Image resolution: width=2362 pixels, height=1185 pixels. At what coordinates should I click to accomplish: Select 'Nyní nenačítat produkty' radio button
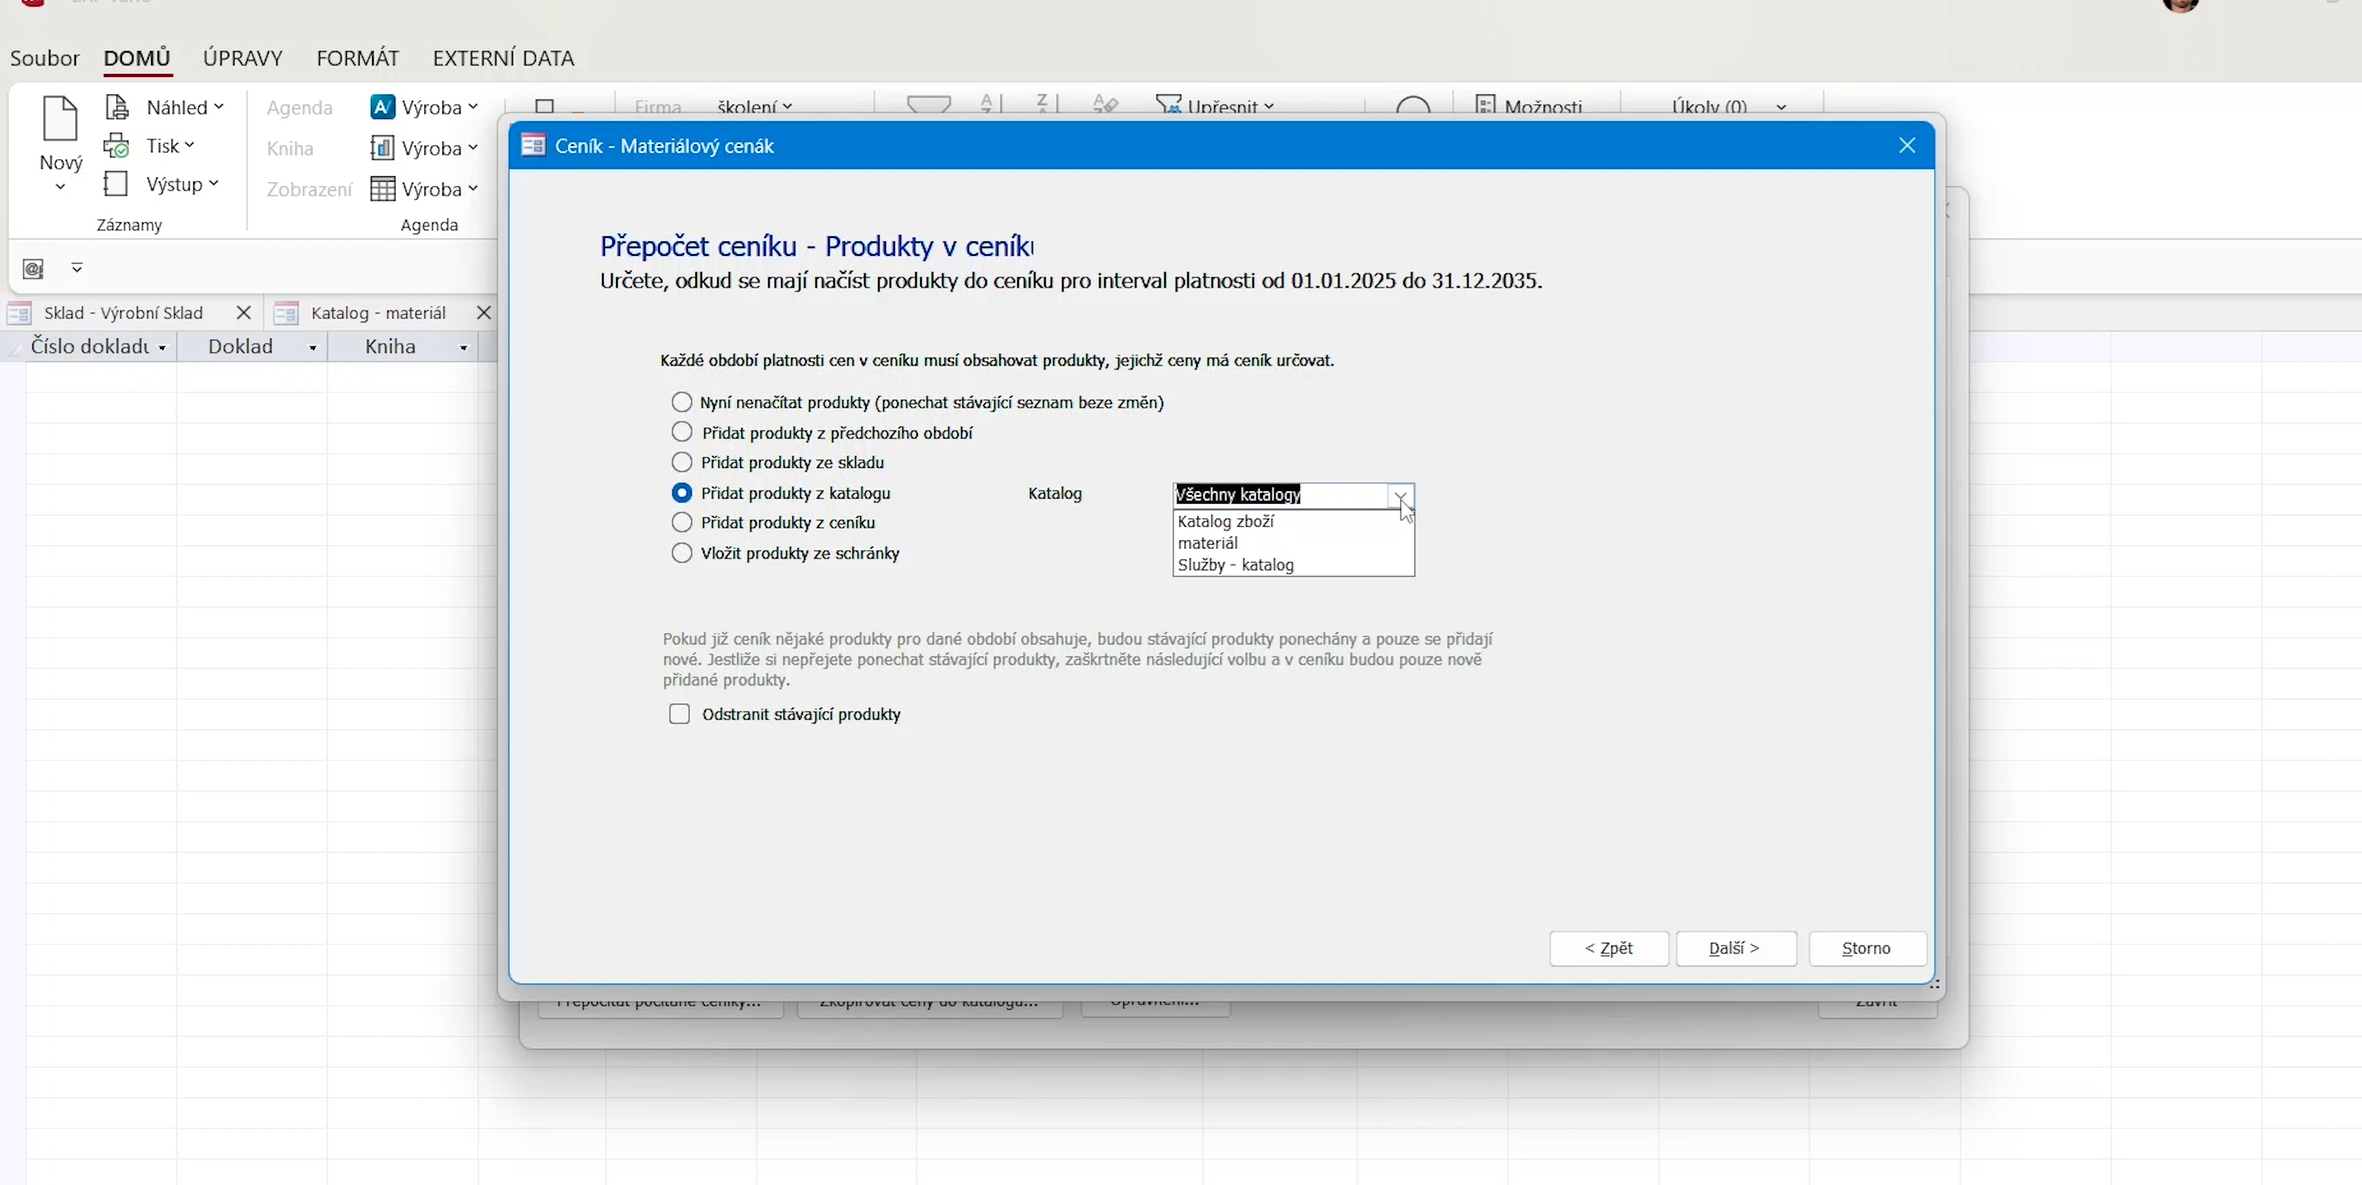[682, 402]
